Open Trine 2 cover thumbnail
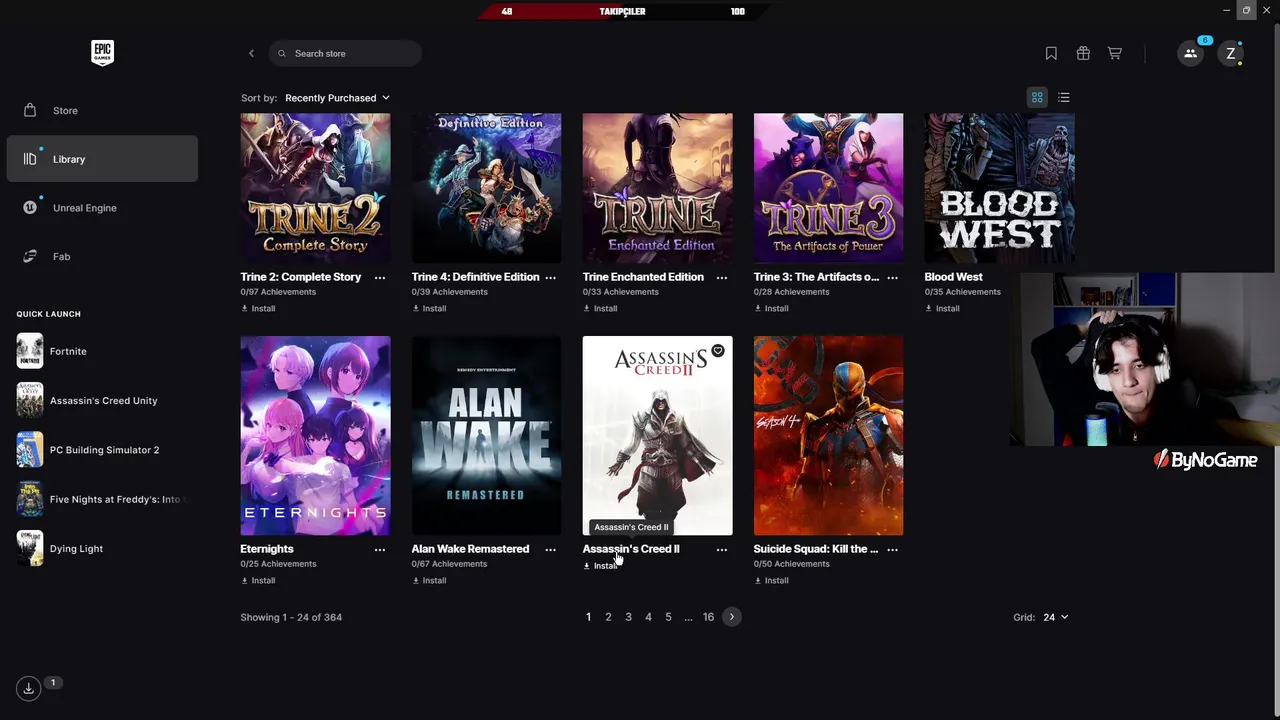This screenshot has height=720, width=1280. [315, 188]
